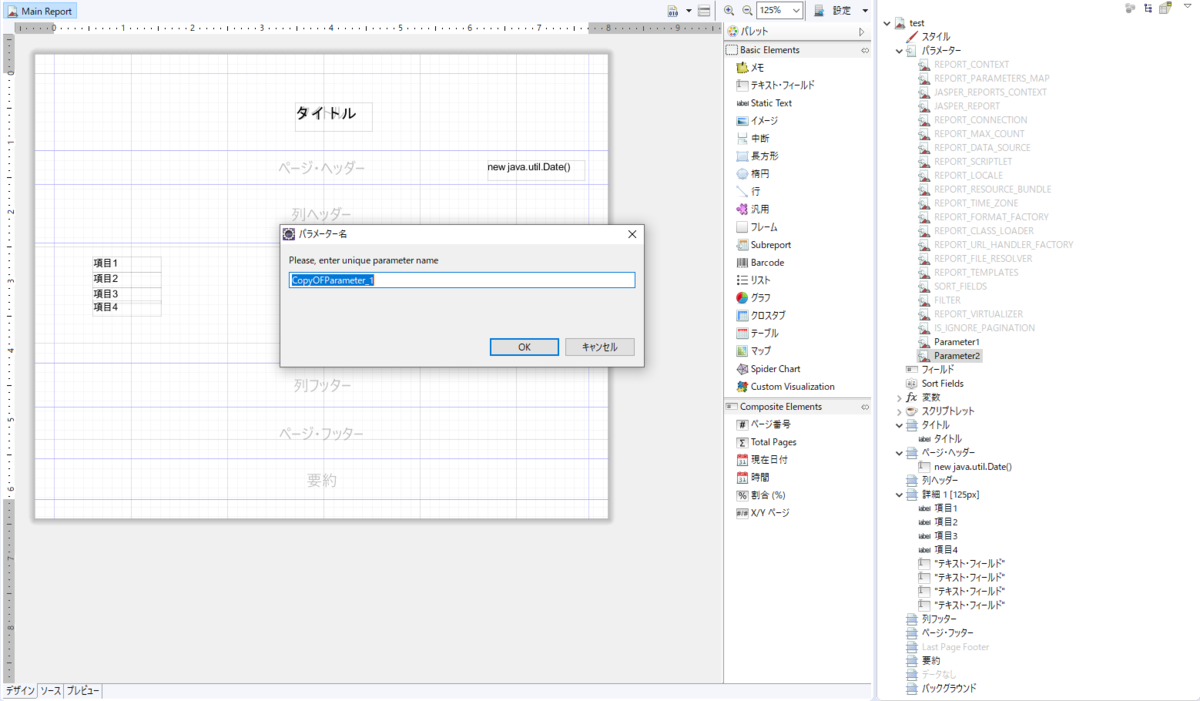The height and width of the screenshot is (701, 1200).
Task: Select the Total Pages composite element
Action: [x=766, y=442]
